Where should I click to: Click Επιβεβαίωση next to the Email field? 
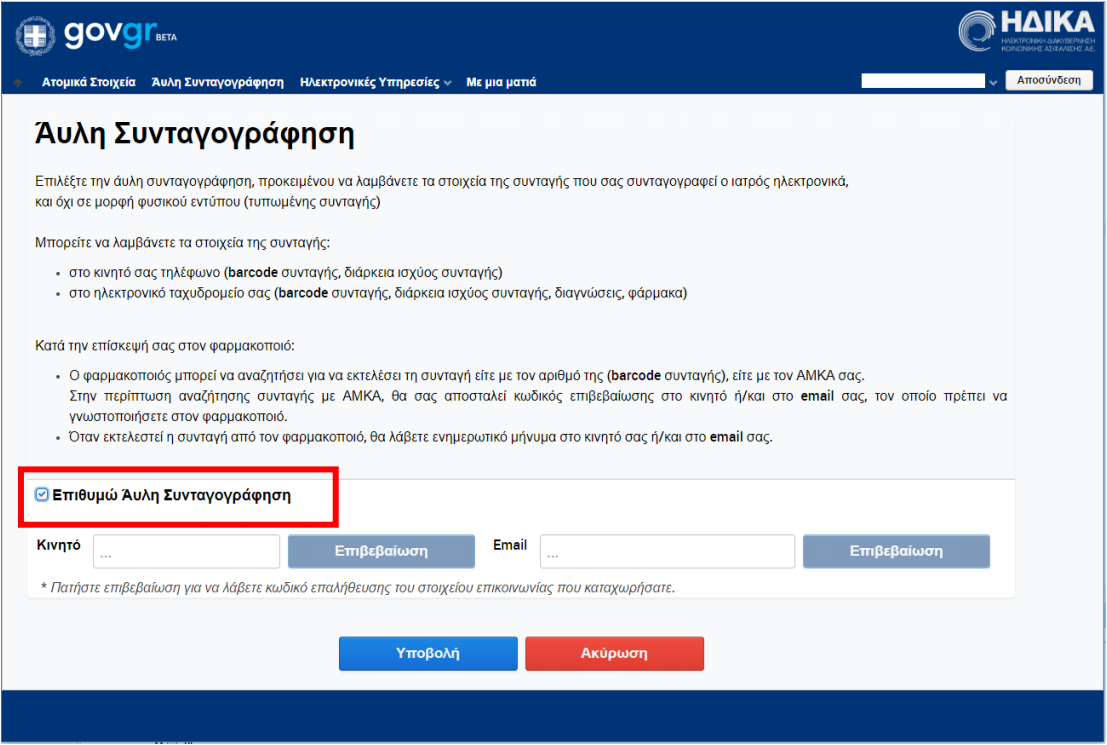click(x=896, y=551)
